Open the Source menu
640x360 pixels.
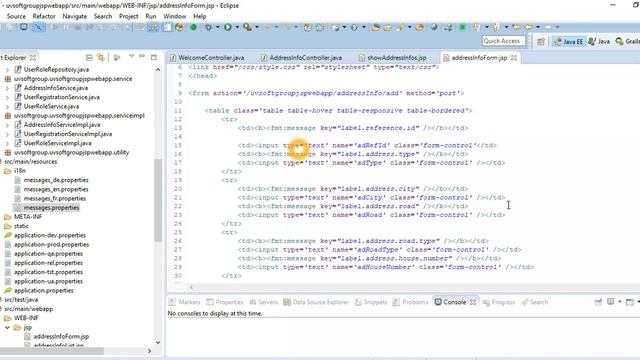click(x=16, y=16)
